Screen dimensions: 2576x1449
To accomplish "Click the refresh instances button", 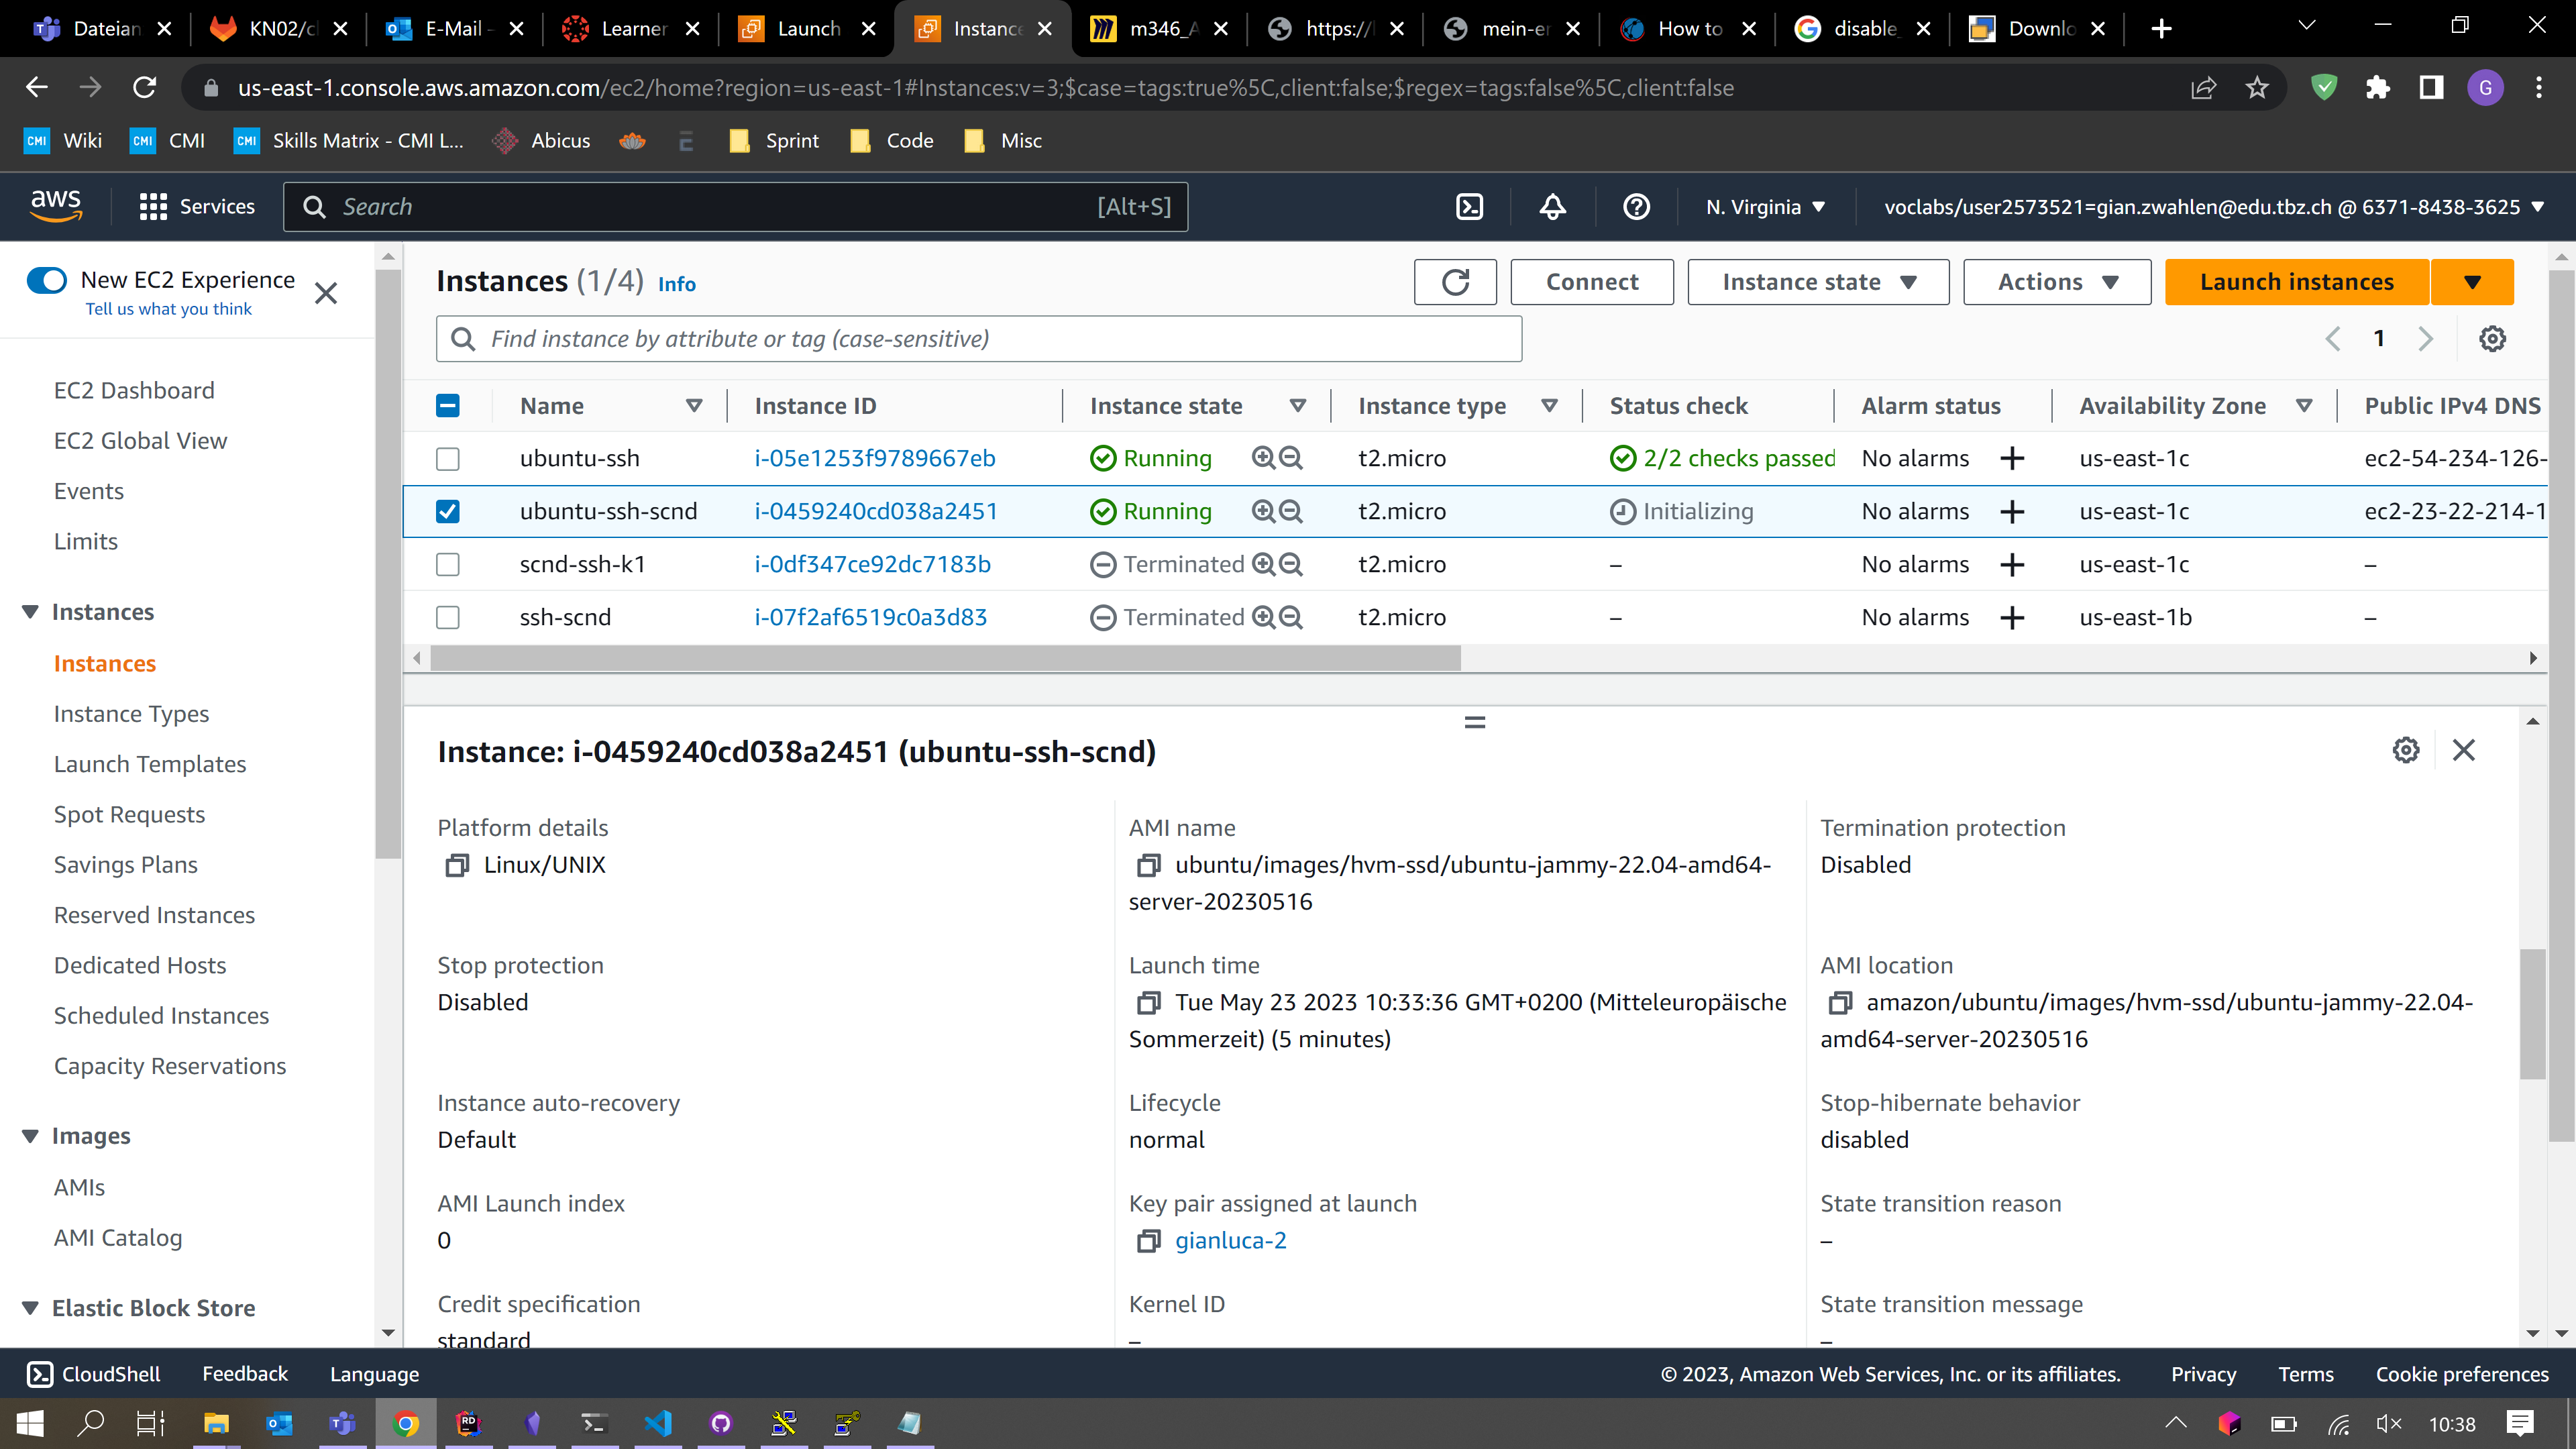I will pyautogui.click(x=1455, y=282).
